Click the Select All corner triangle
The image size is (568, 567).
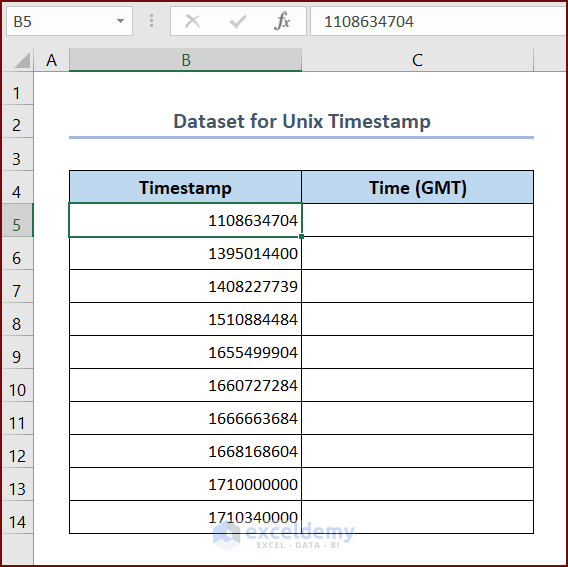tap(22, 60)
